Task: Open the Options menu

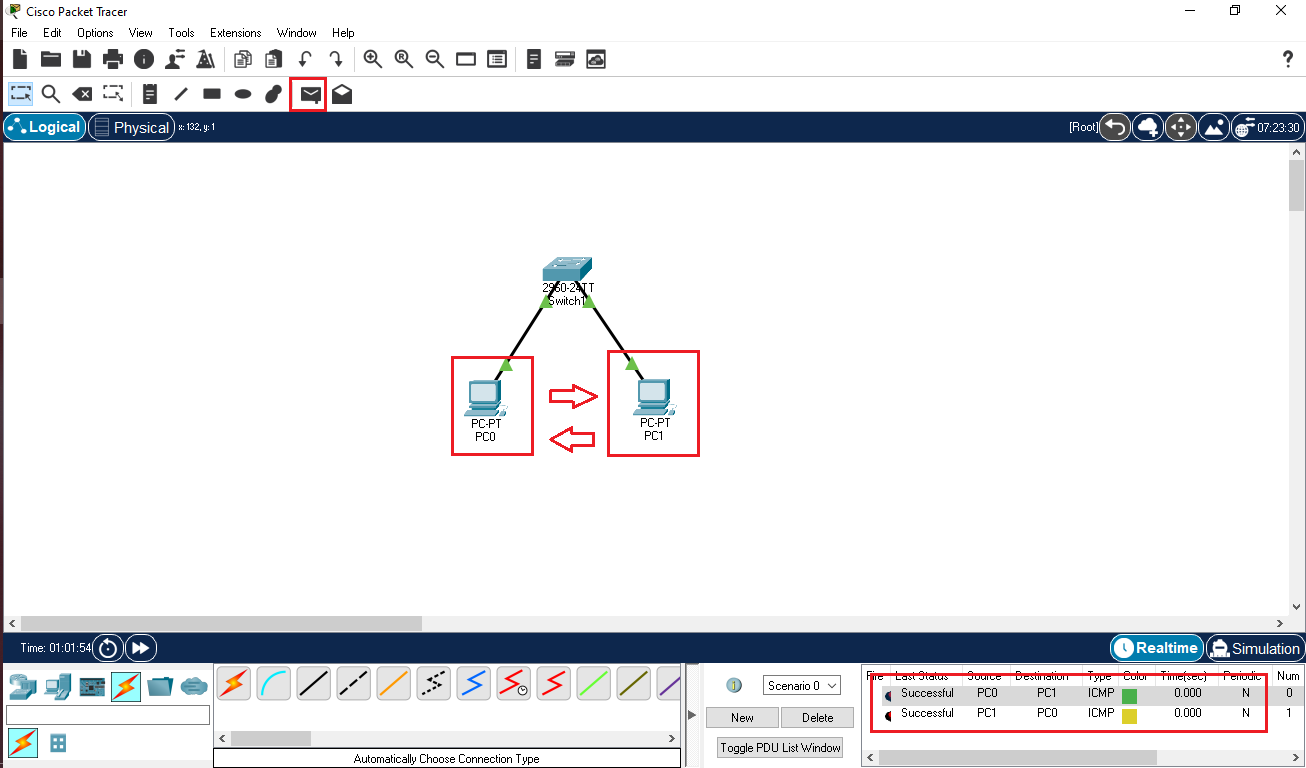Action: [x=95, y=33]
